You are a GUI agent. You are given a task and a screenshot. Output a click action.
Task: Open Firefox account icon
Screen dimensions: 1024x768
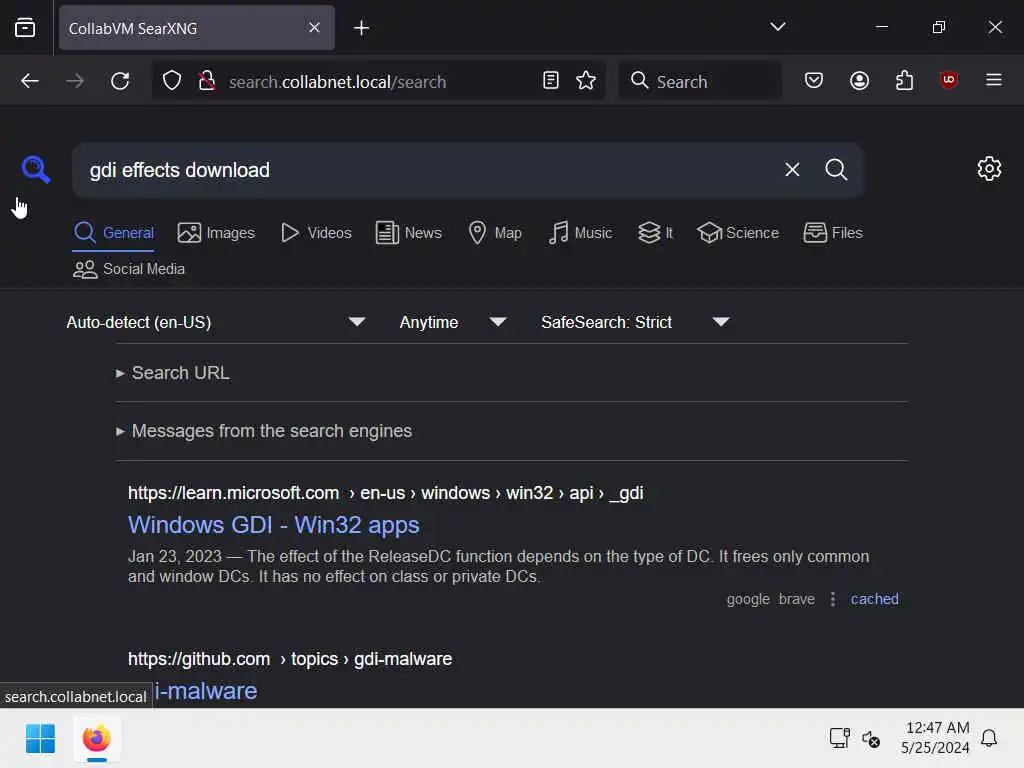point(859,80)
